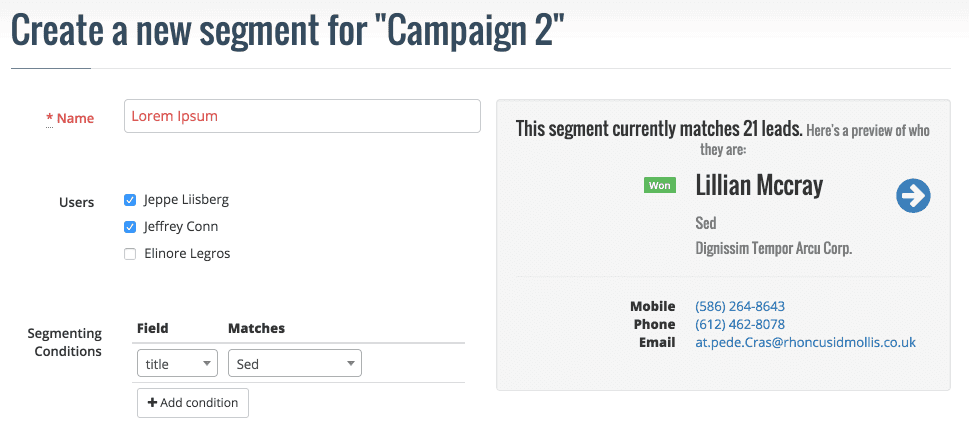Click the required Name field label
This screenshot has height=436, width=969.
pyautogui.click(x=74, y=118)
